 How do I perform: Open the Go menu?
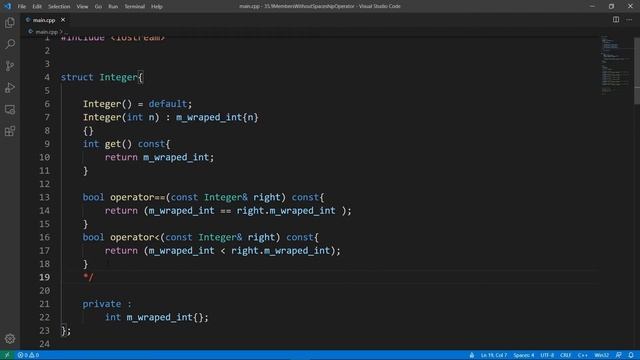[x=98, y=7]
